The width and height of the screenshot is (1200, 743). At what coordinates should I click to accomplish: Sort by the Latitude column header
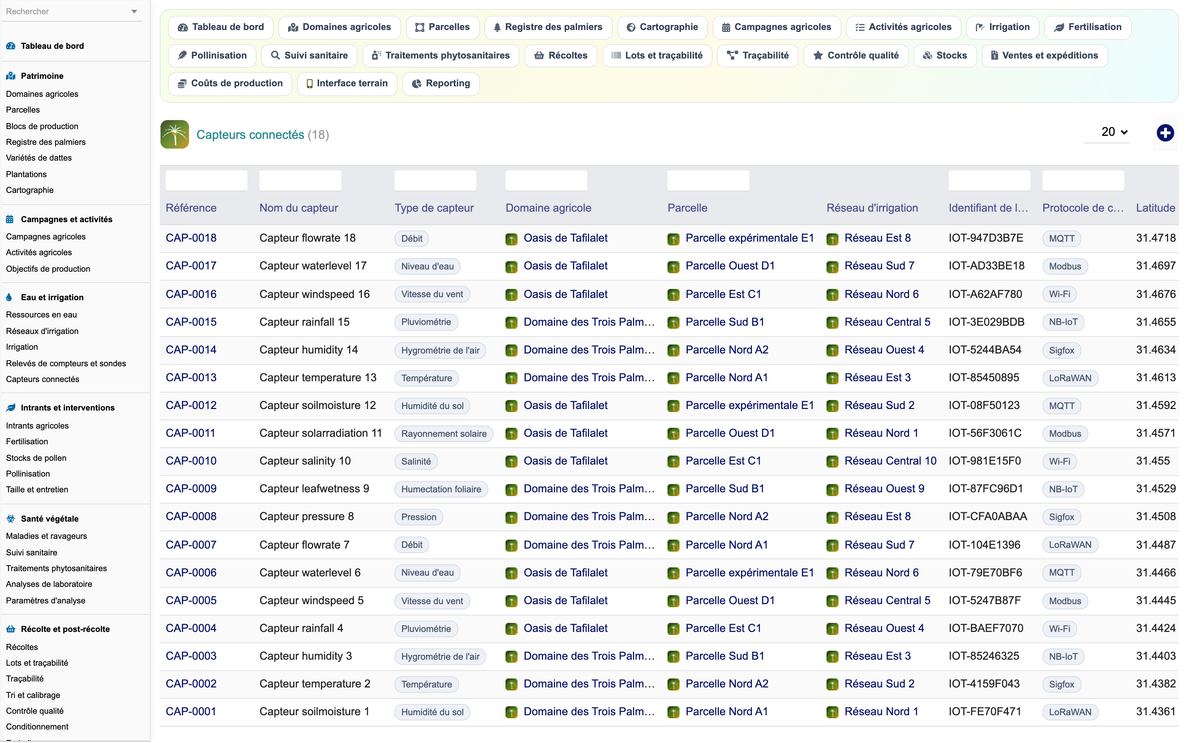[x=1156, y=208]
